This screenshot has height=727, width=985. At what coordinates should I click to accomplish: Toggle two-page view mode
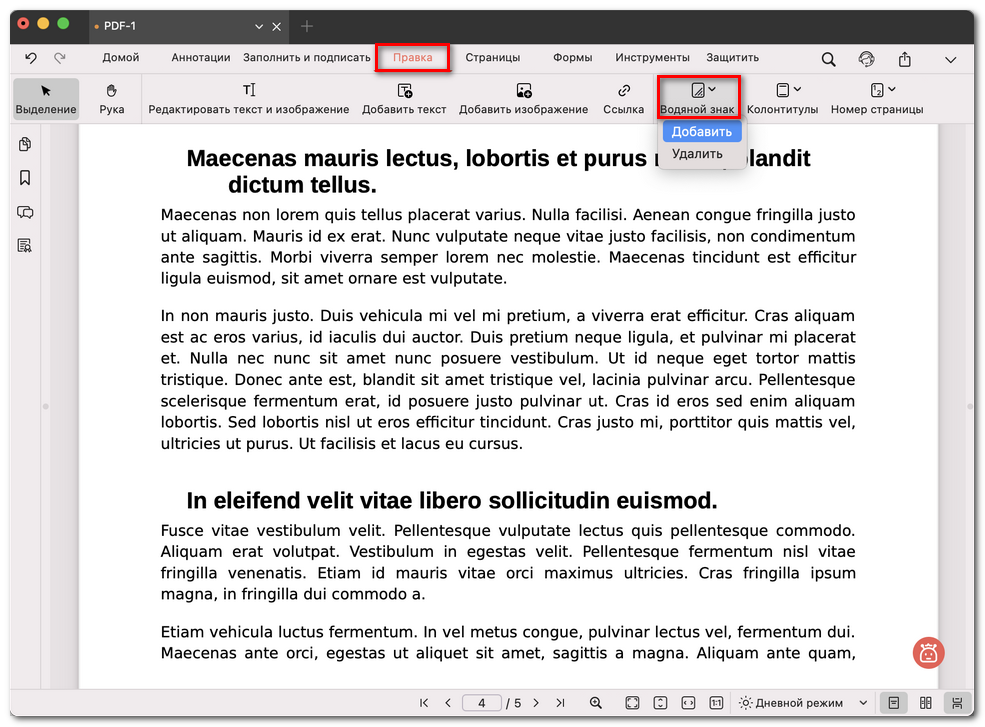click(926, 703)
